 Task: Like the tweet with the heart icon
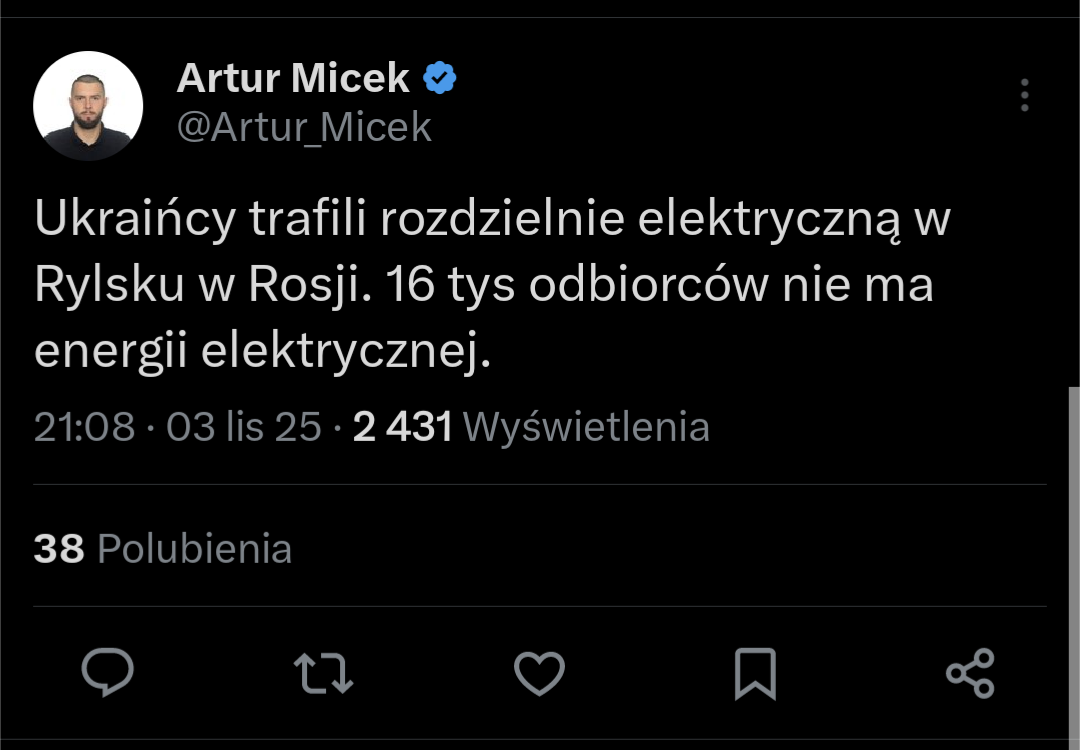(539, 673)
